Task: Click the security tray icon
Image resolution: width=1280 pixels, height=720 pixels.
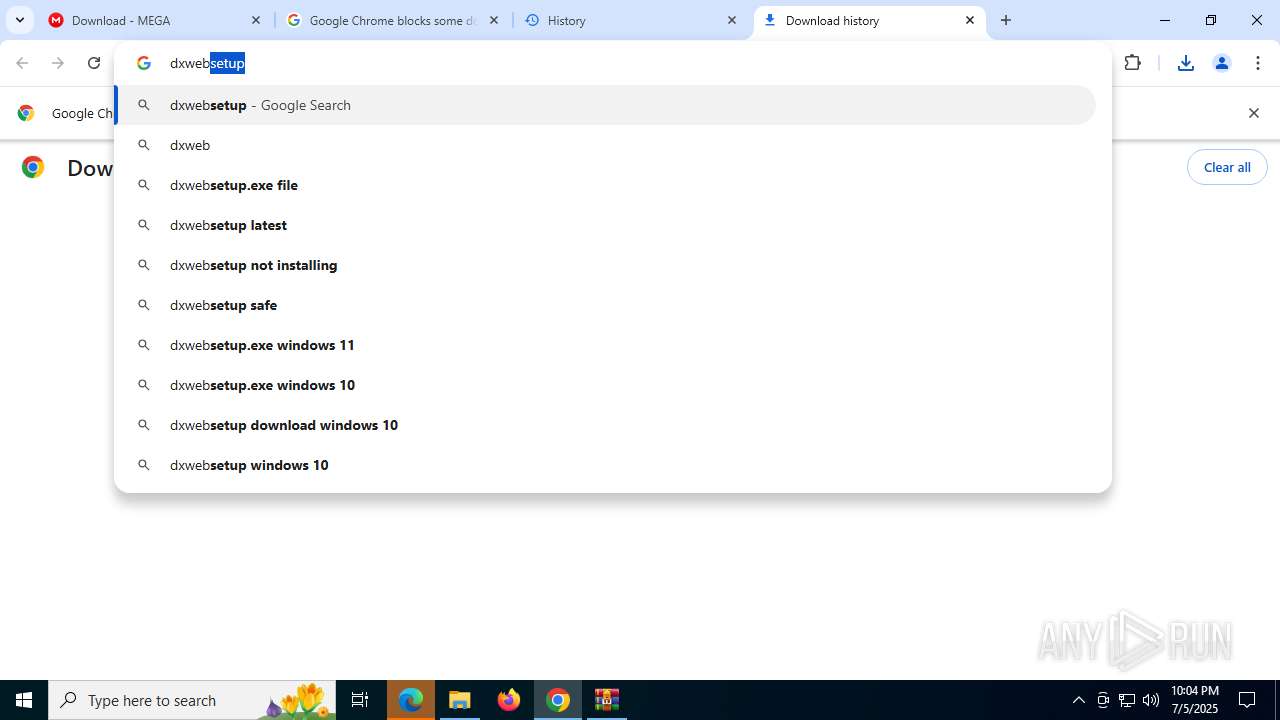Action: [x=1103, y=700]
